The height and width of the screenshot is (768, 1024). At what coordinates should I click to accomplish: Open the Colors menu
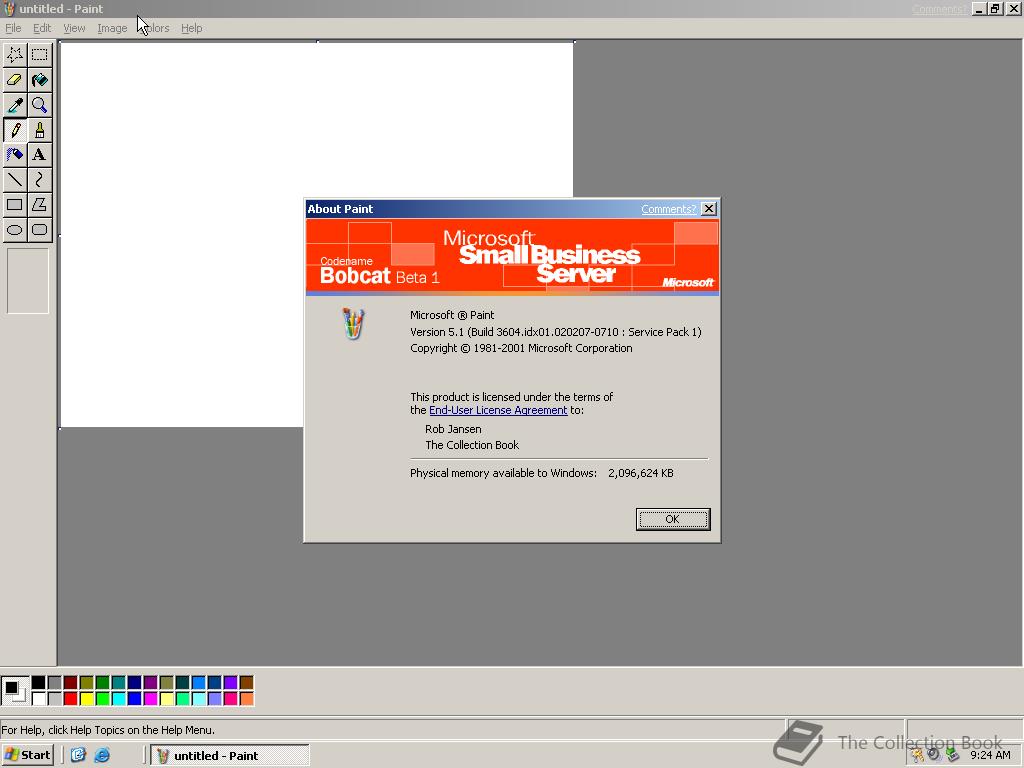[x=154, y=28]
